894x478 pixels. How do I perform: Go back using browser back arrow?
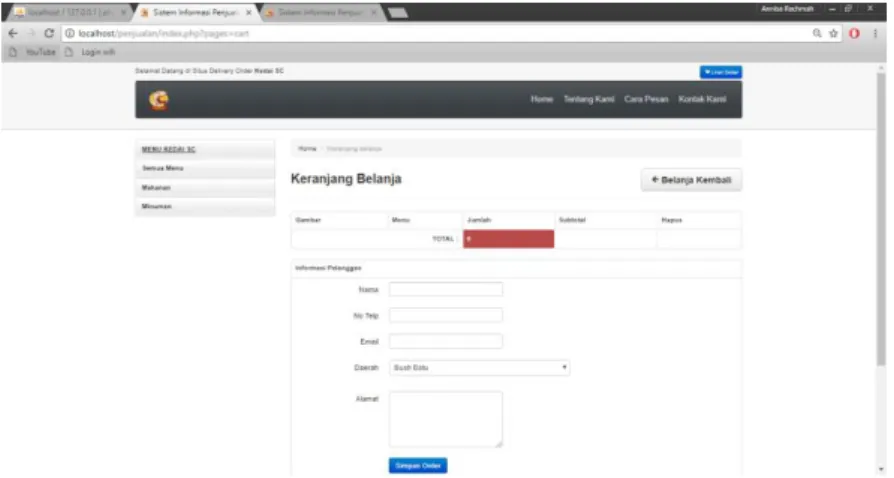[x=13, y=34]
